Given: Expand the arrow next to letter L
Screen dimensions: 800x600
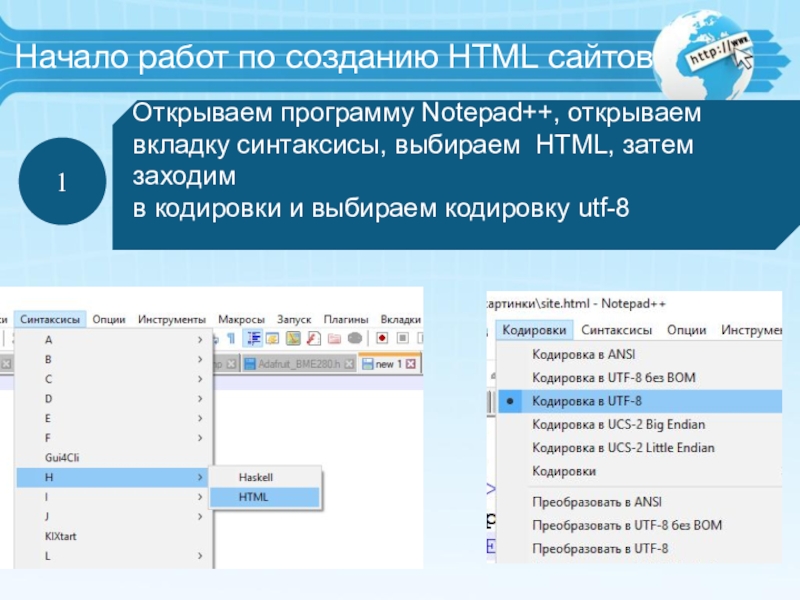Looking at the screenshot, I should coord(200,556).
